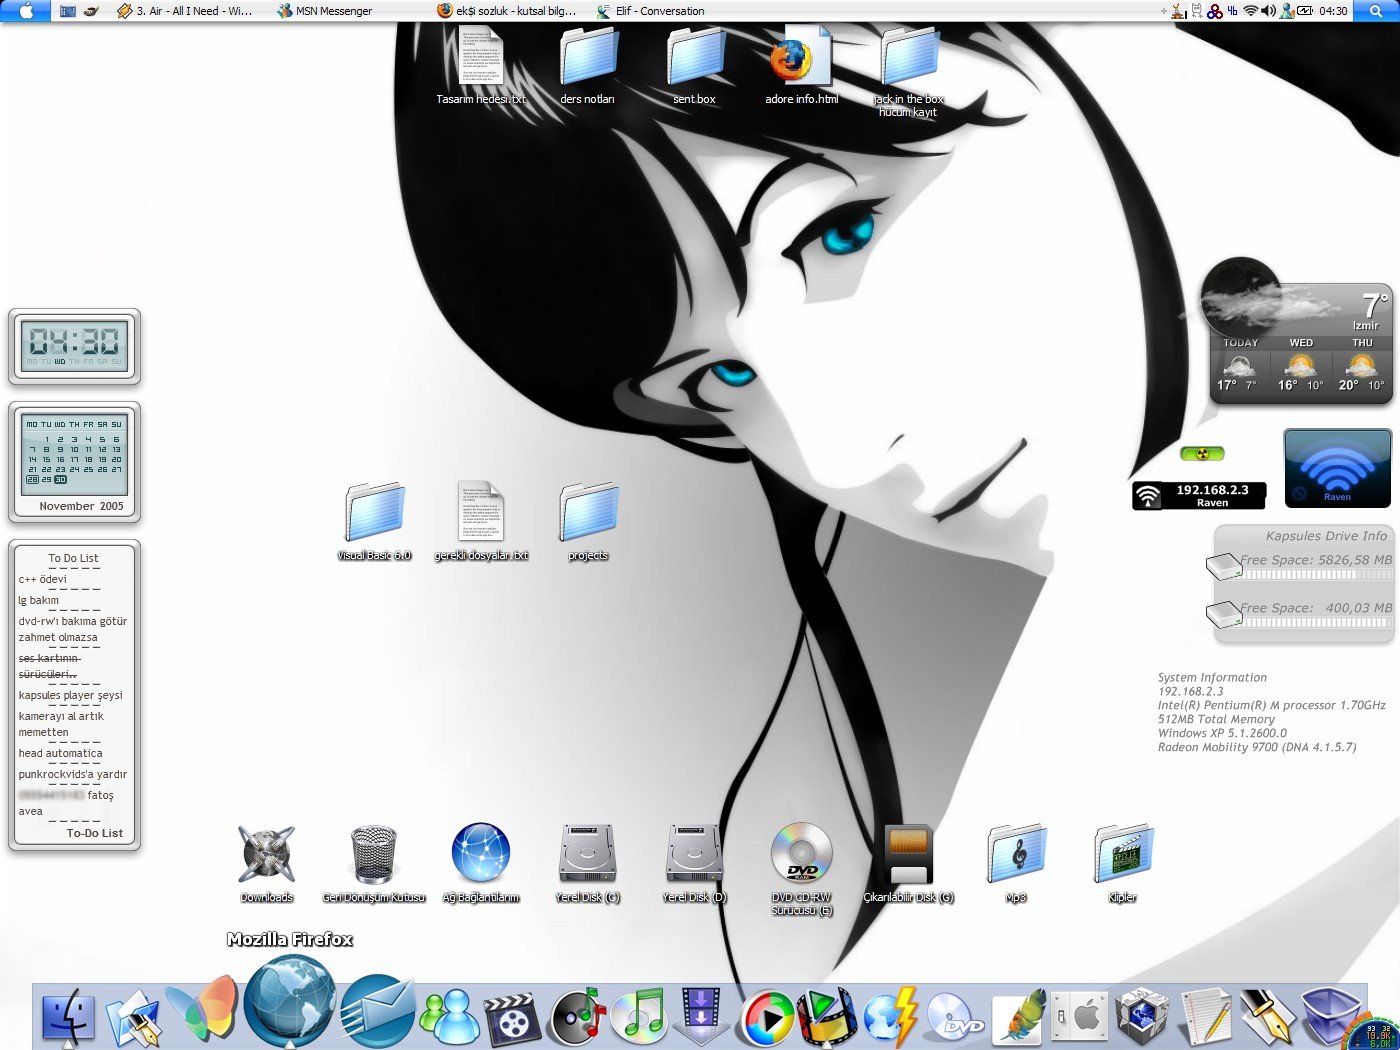The image size is (1400, 1050).
Task: Open the Downloads desktop icon
Action: (x=267, y=862)
